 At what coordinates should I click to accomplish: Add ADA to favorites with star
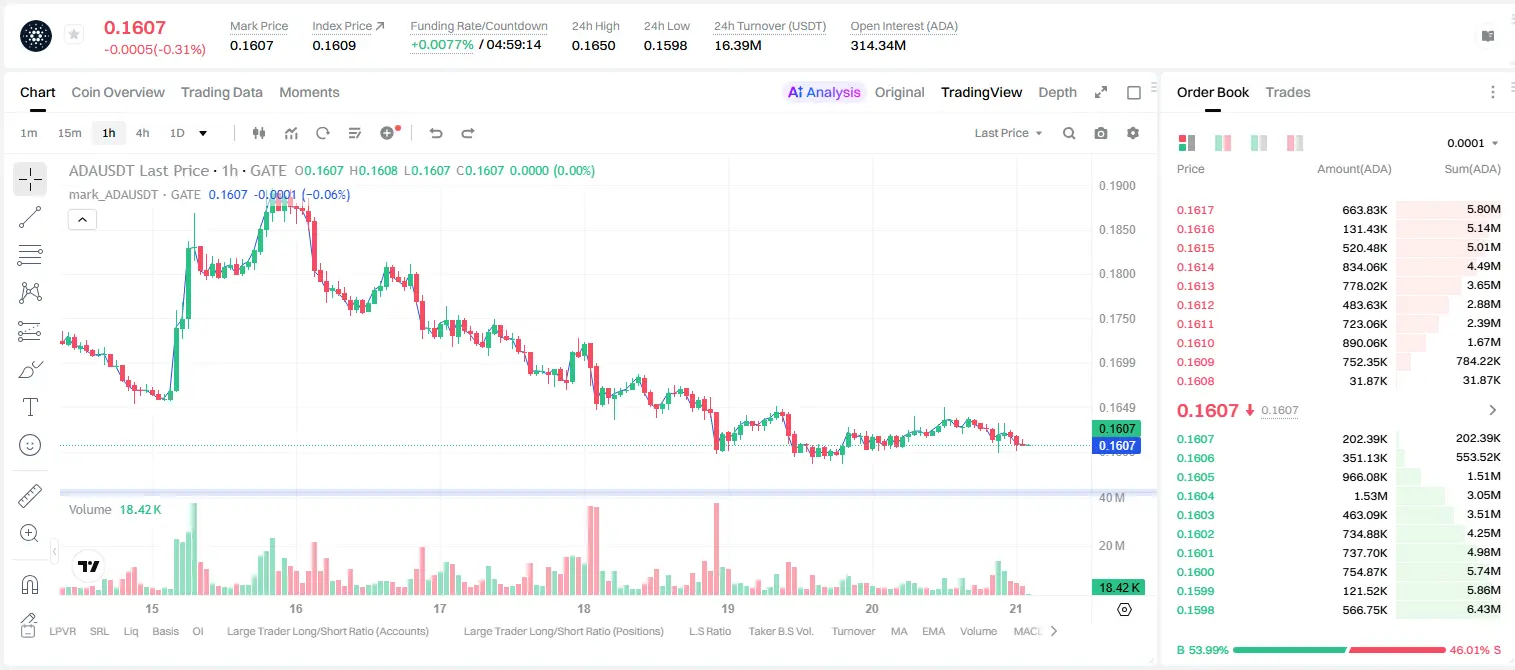tap(73, 35)
